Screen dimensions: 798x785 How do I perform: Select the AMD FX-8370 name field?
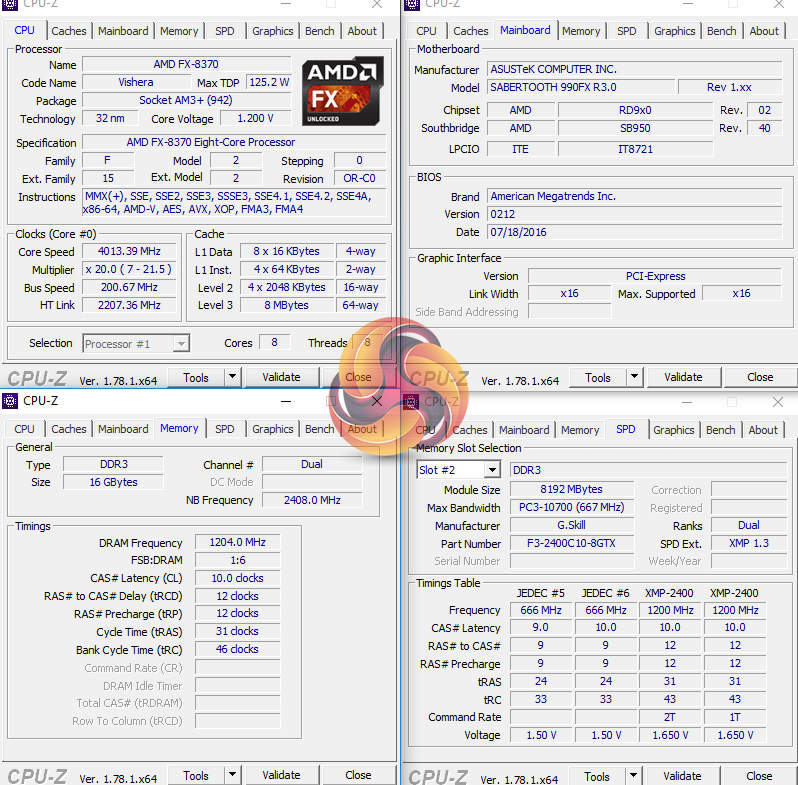click(x=186, y=64)
